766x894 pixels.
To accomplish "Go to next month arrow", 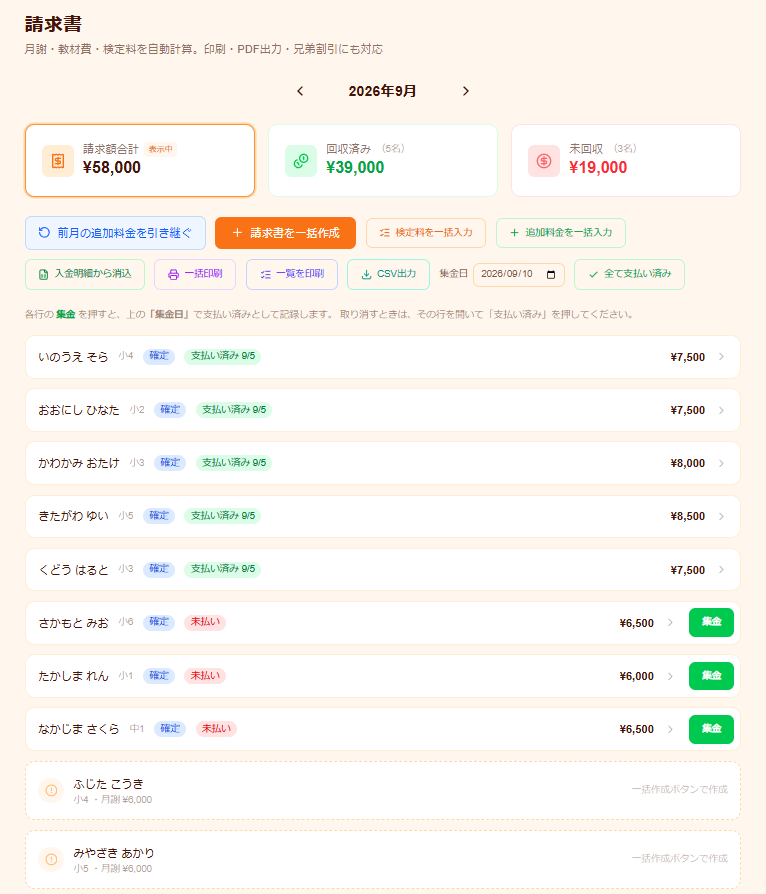I will pos(465,91).
